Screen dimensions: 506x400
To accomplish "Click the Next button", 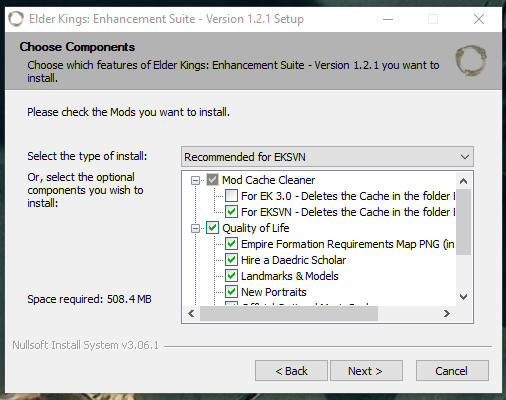I will 366,371.
